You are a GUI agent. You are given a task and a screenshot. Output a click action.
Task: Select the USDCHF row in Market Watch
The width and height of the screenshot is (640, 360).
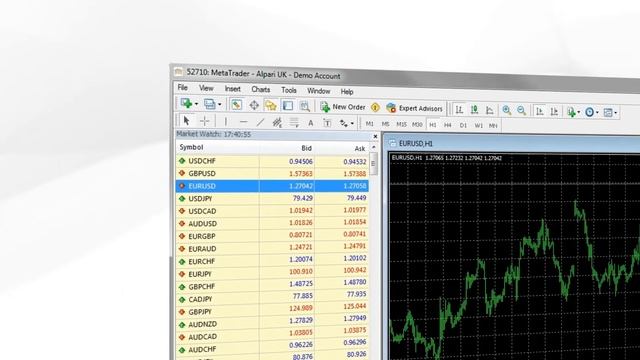click(272, 161)
